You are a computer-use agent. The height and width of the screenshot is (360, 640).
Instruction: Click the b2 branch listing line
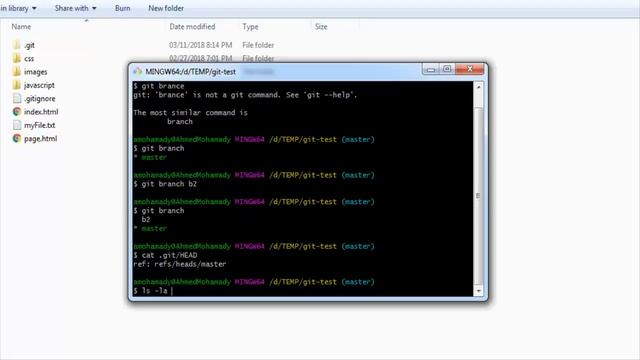click(x=146, y=220)
